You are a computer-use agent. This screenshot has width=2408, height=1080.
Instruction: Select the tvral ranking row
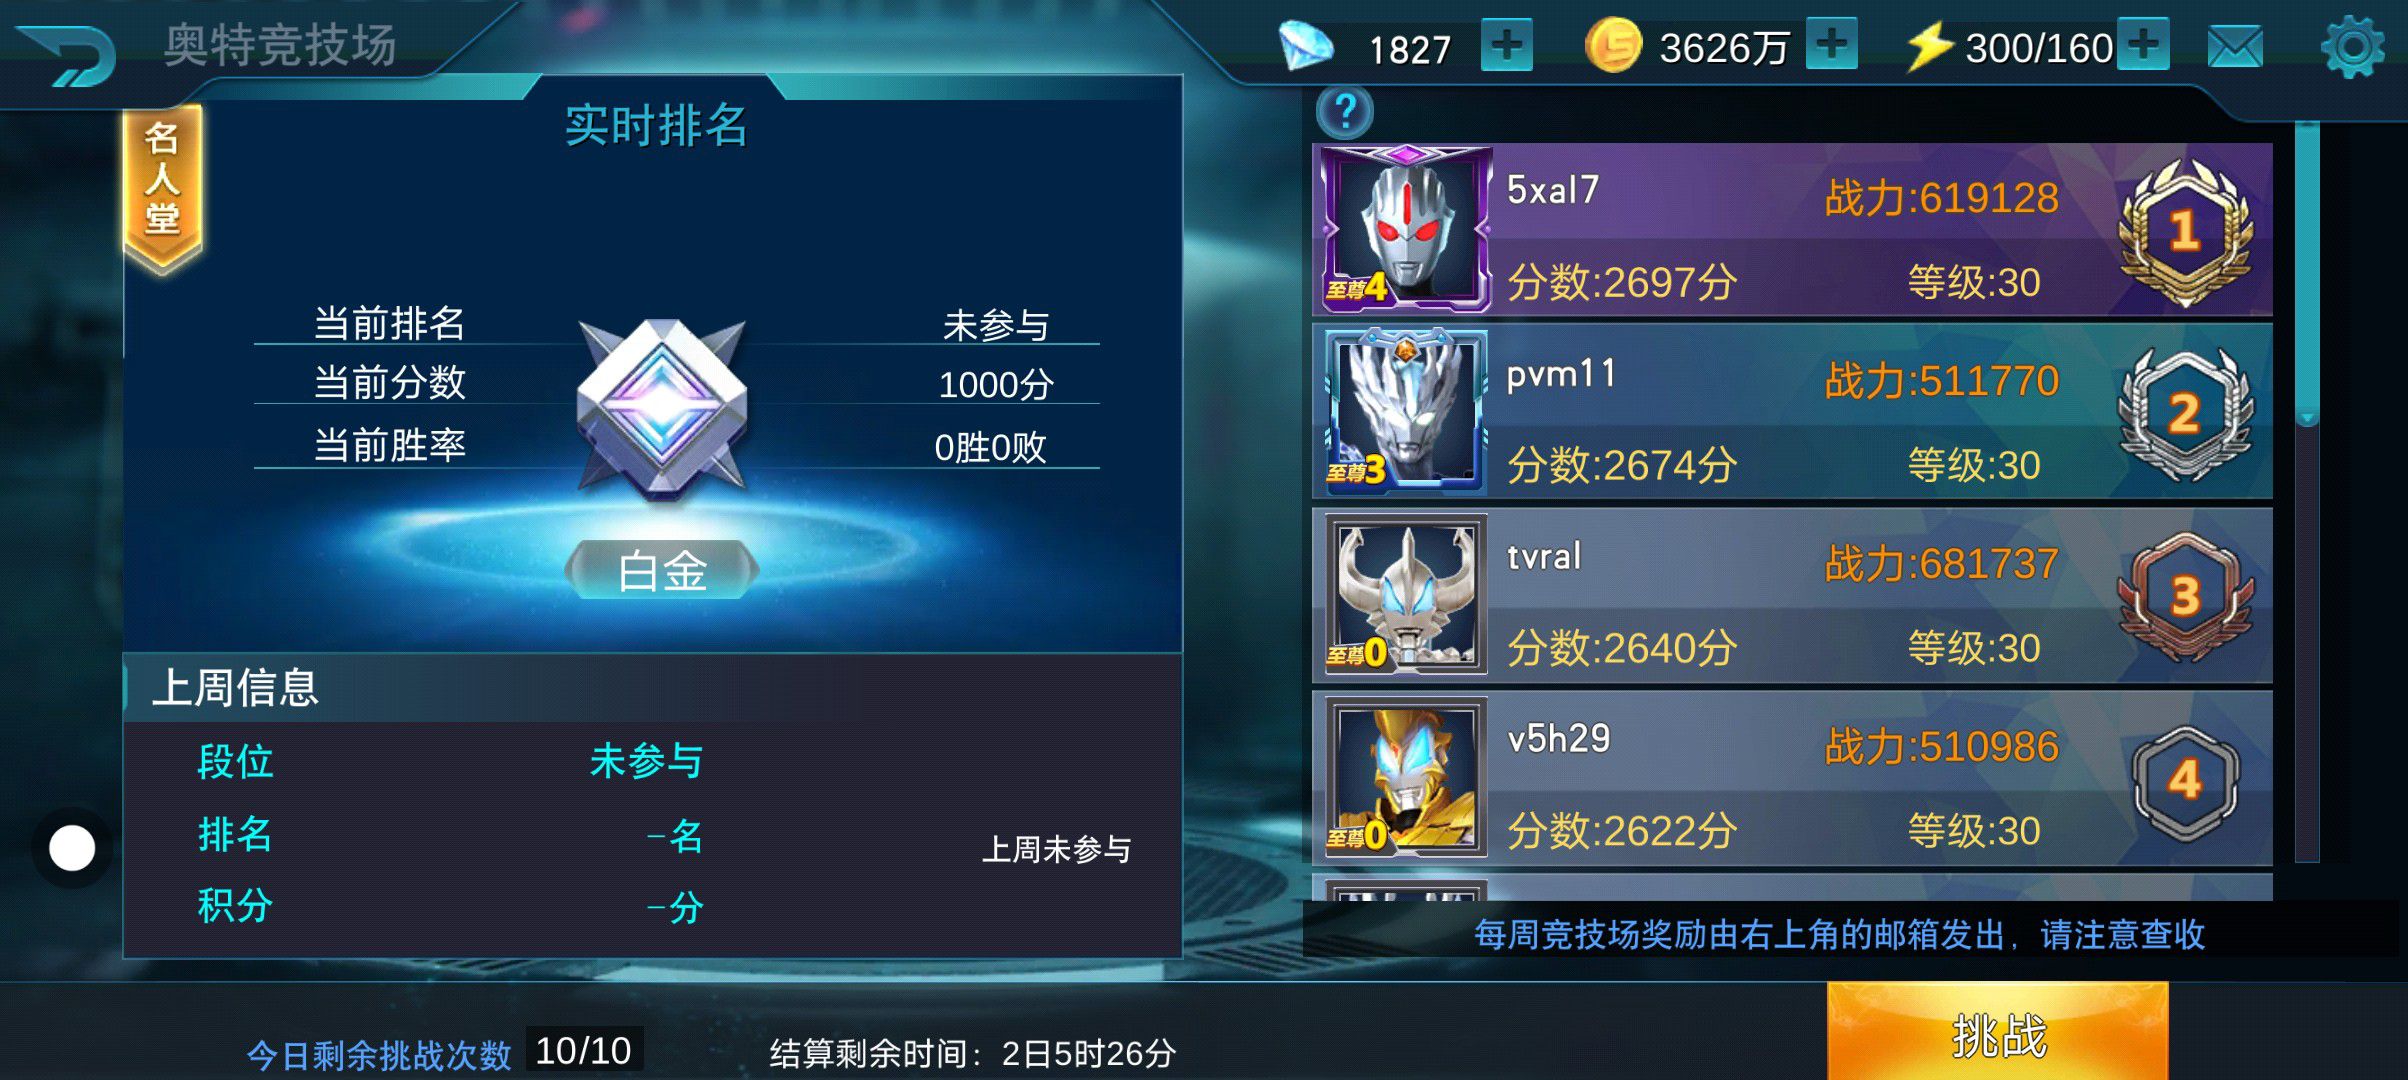point(1792,596)
